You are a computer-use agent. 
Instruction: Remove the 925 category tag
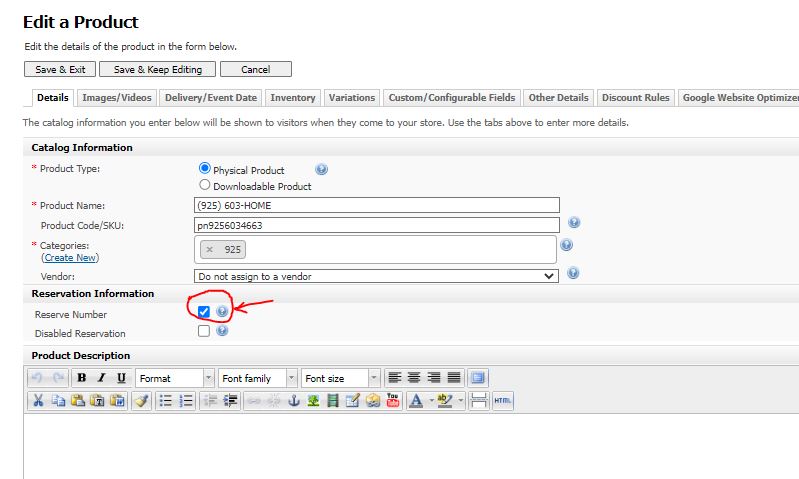(x=209, y=250)
